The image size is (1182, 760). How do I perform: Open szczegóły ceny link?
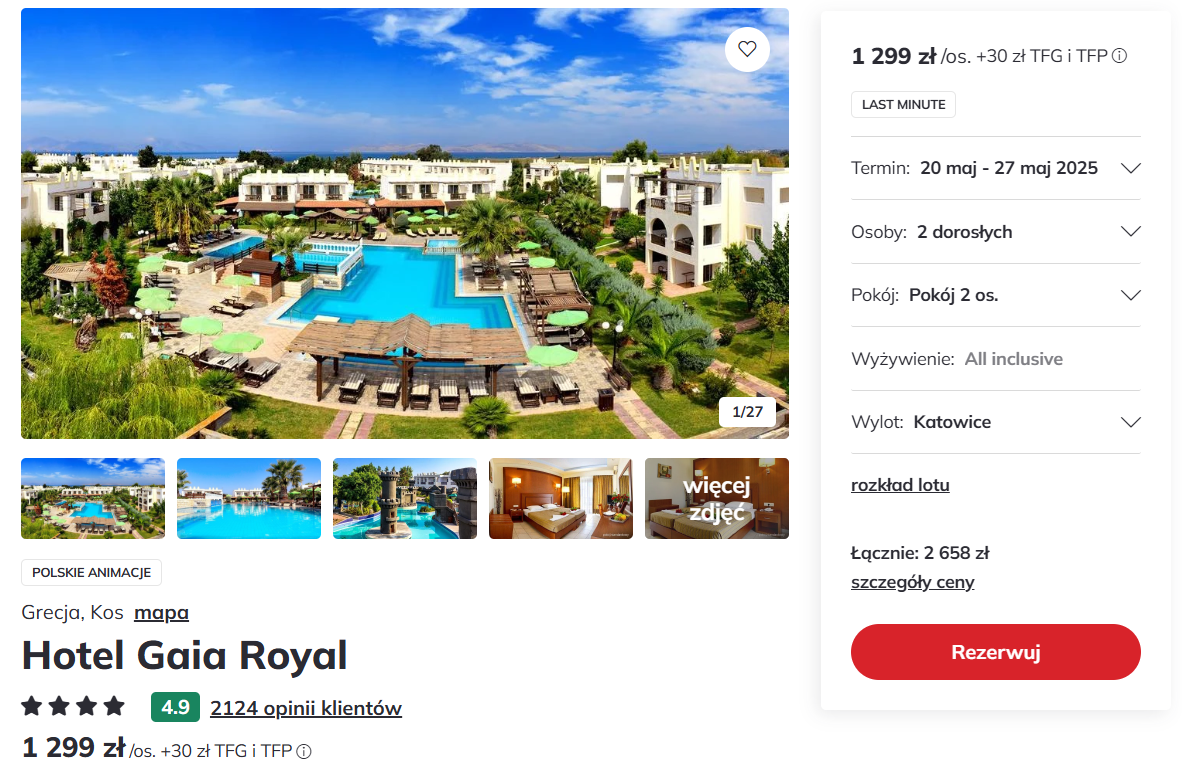point(912,582)
